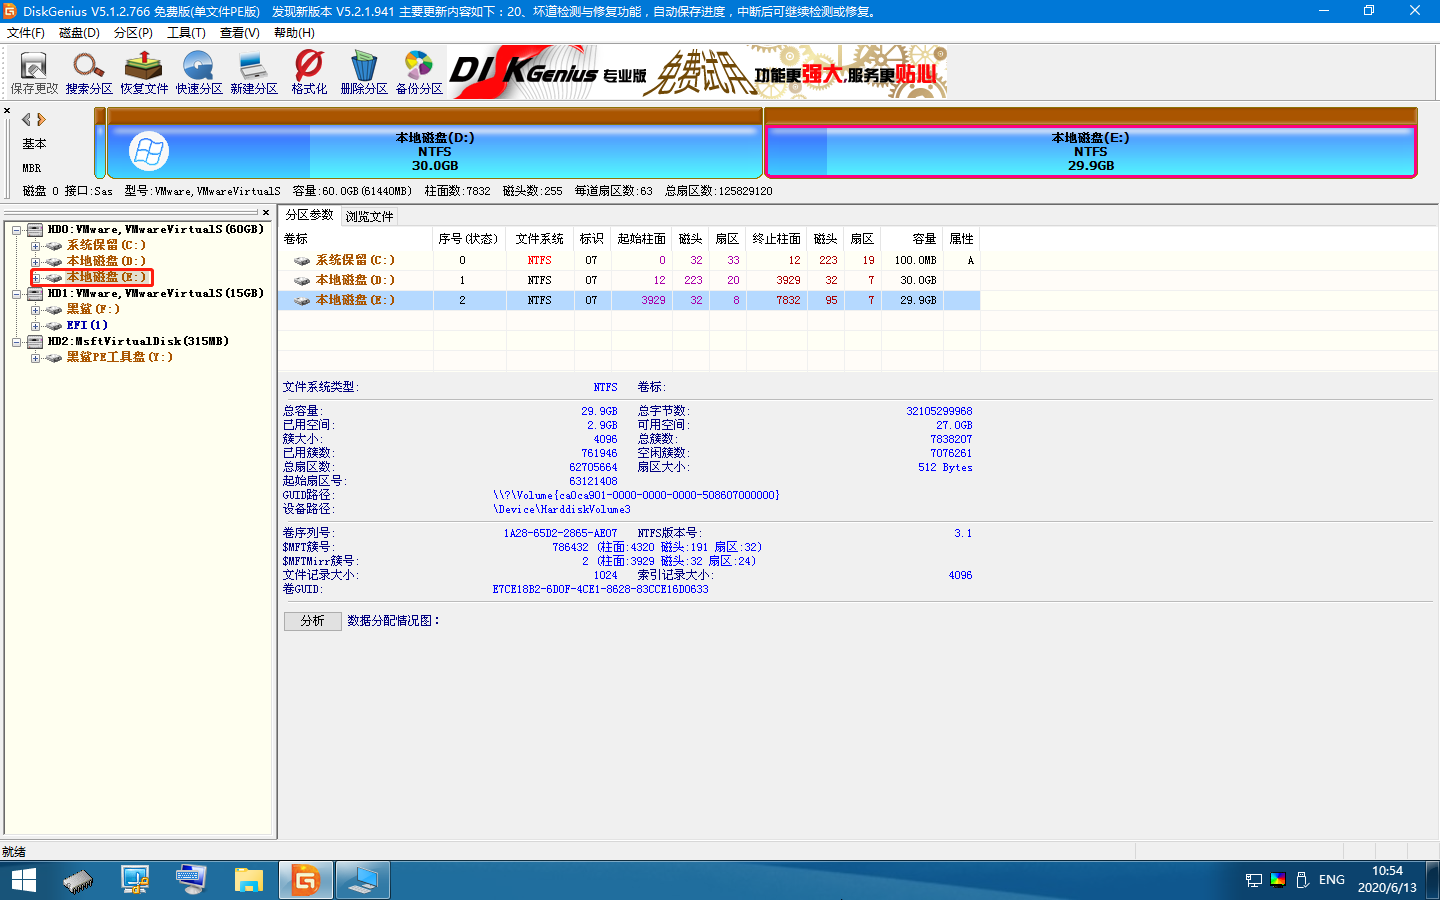
Task: Select 本地磁盘 (D:) in the disk tree
Action: tap(106, 261)
